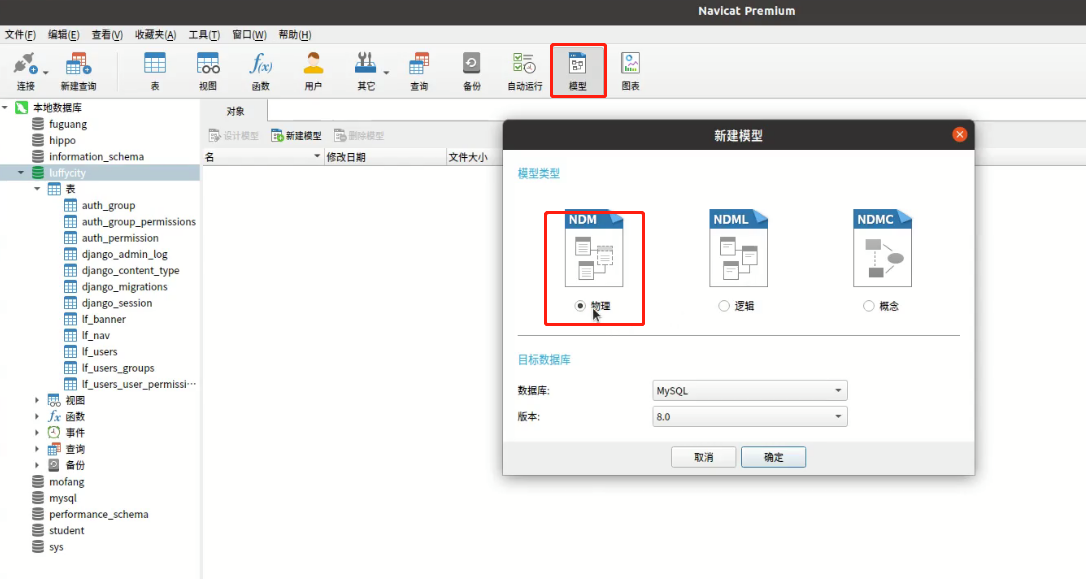Open the 数据库 MySQL dropdown
This screenshot has height=579, width=1086.
tap(749, 391)
